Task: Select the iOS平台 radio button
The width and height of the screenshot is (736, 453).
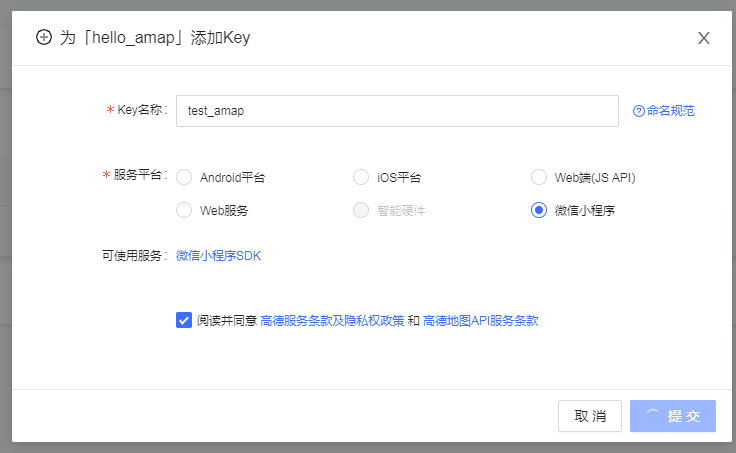Action: (x=361, y=177)
